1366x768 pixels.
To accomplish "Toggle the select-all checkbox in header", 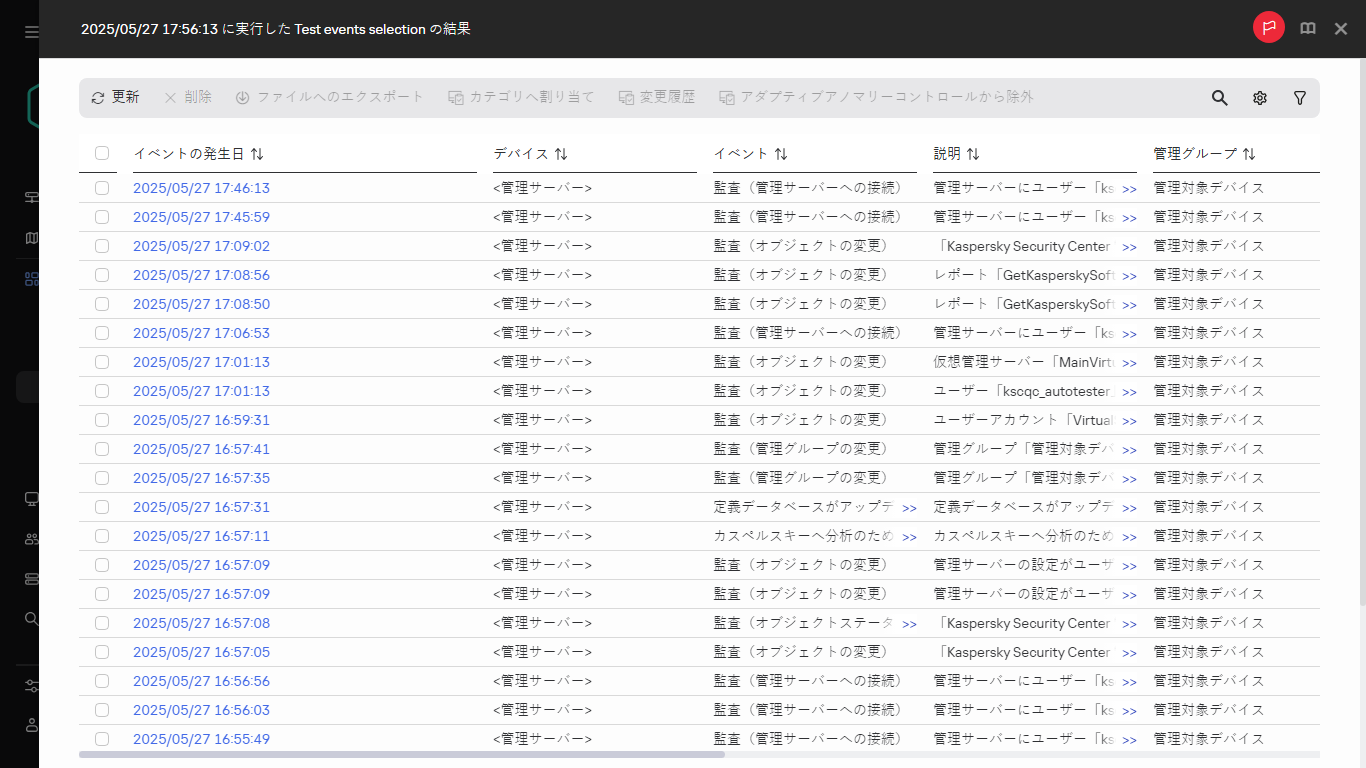I will coord(102,153).
